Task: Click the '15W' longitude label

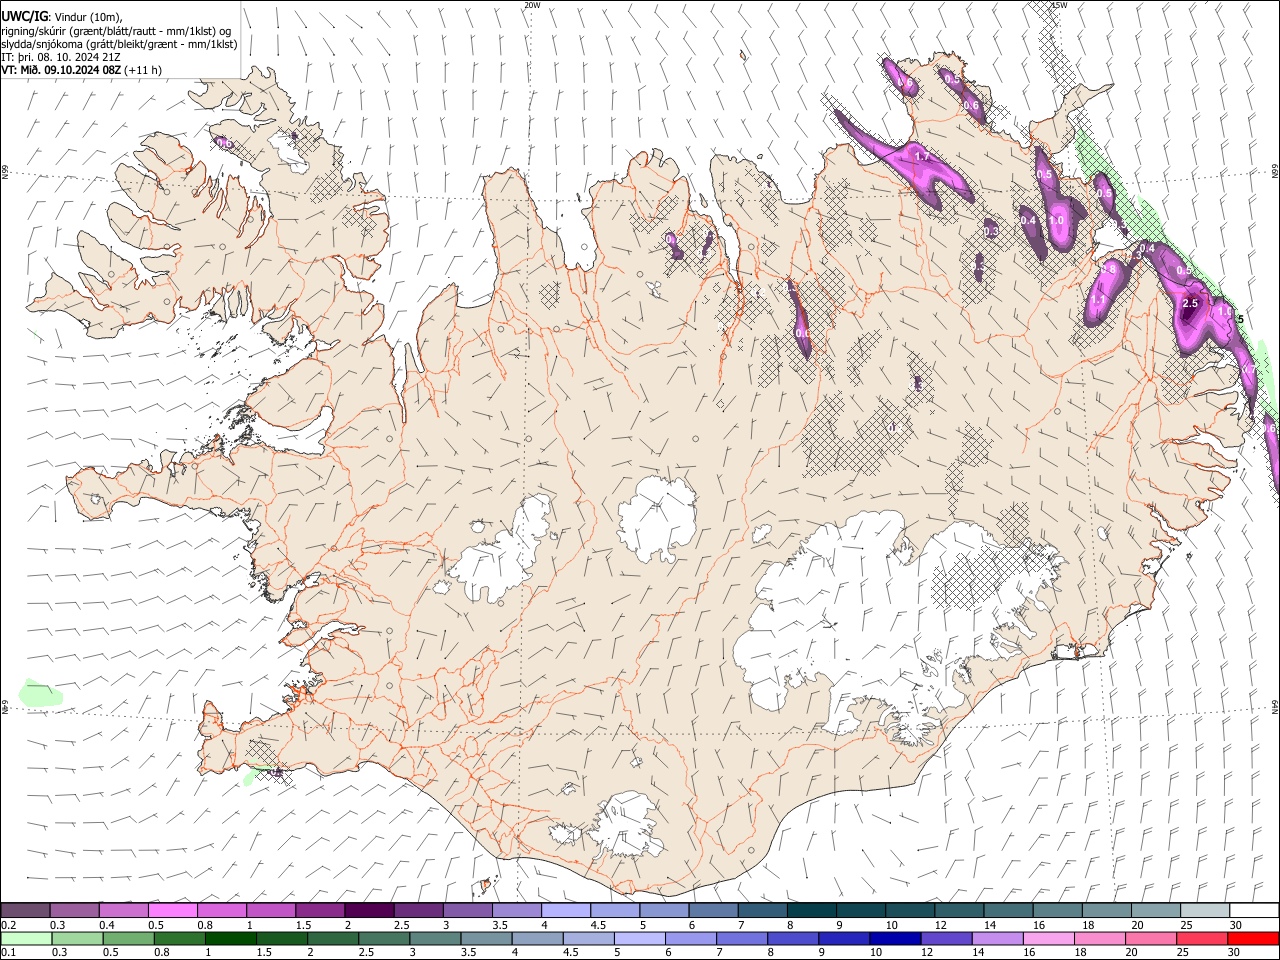Action: (x=1059, y=5)
